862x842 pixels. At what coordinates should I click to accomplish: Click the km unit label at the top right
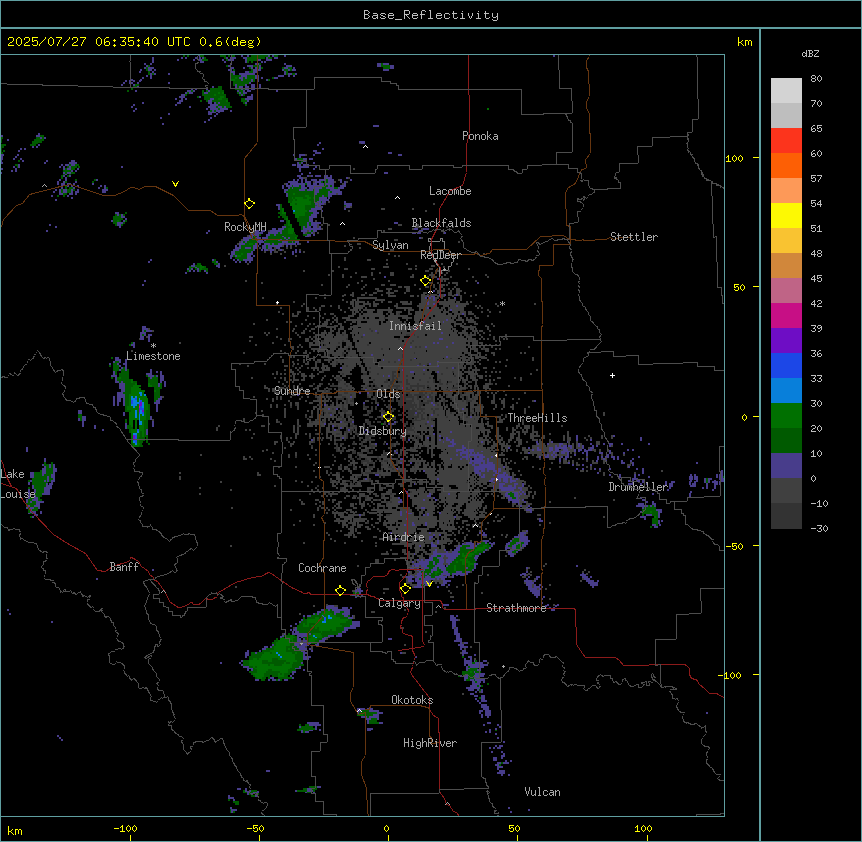click(x=744, y=42)
